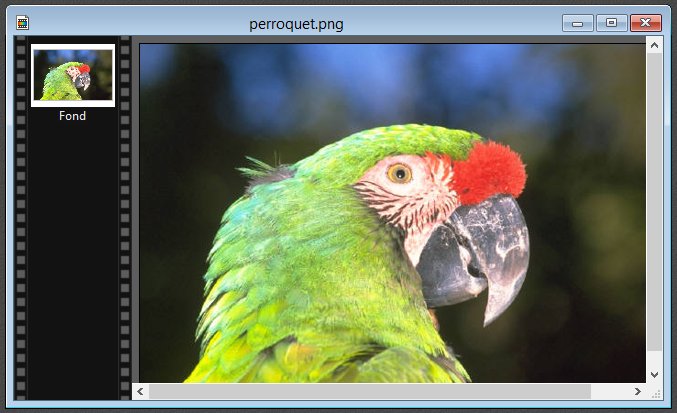The height and width of the screenshot is (413, 677).
Task: Maximize the perroquet.png window
Action: click(611, 23)
